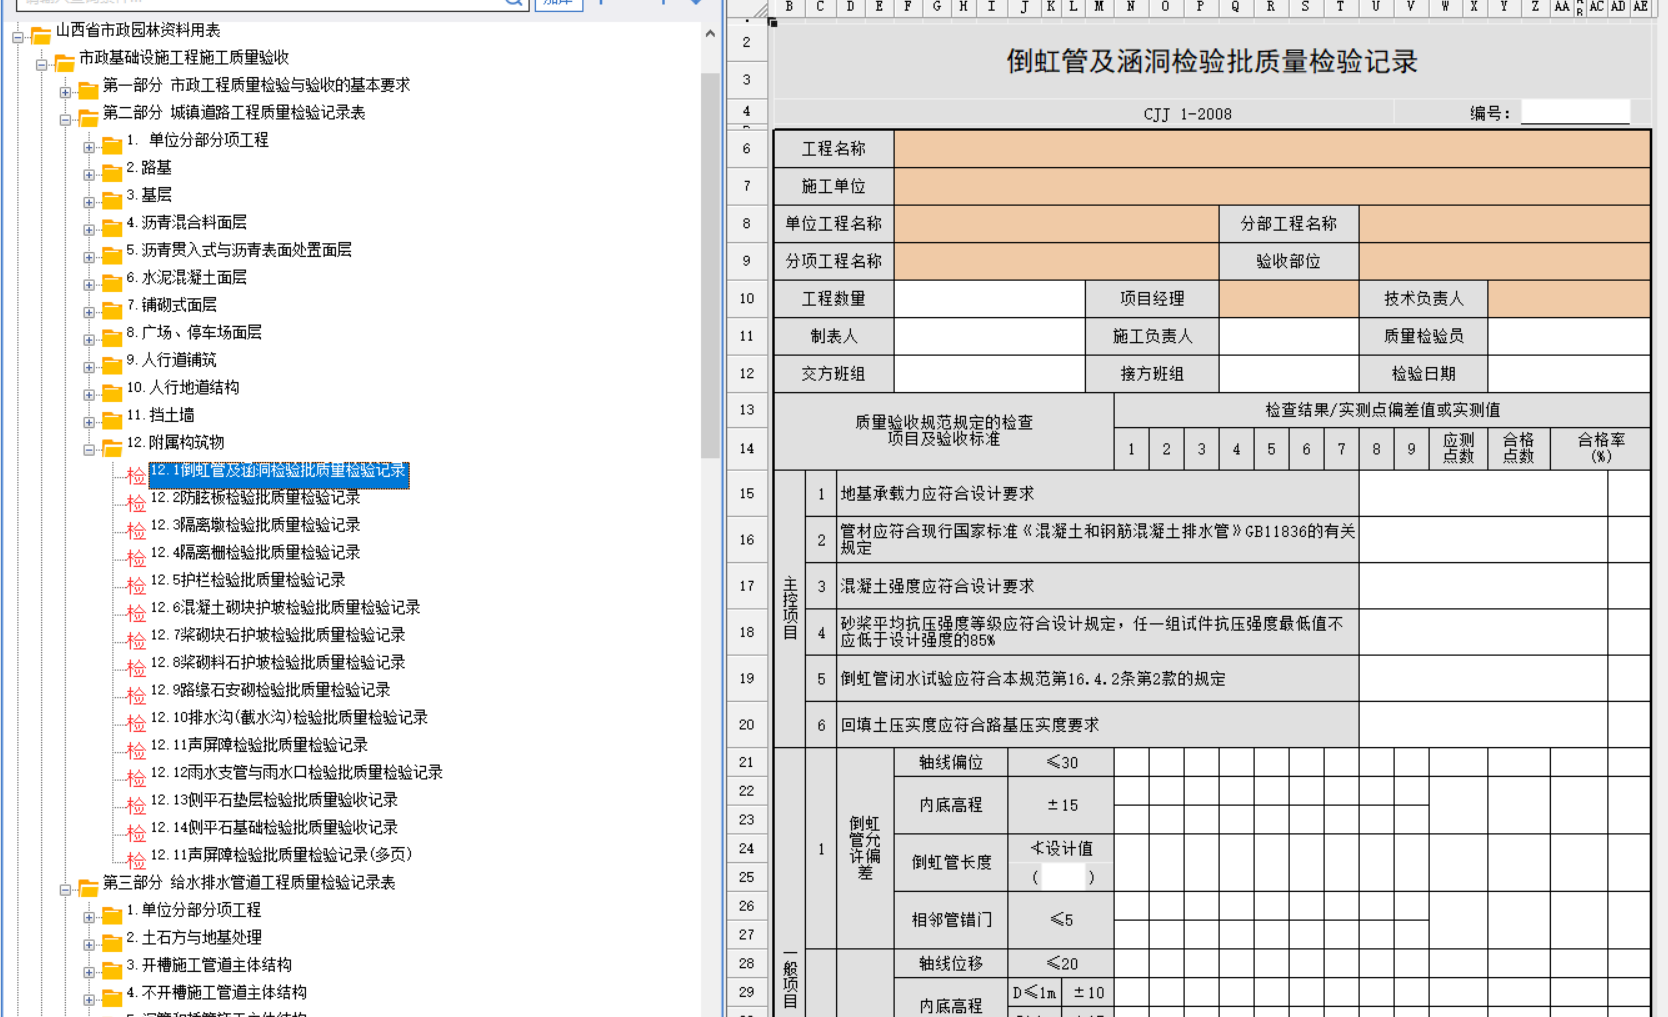Collapse 第二部分 城镇道路工程质量检验记录表
The height and width of the screenshot is (1017, 1668).
point(66,119)
